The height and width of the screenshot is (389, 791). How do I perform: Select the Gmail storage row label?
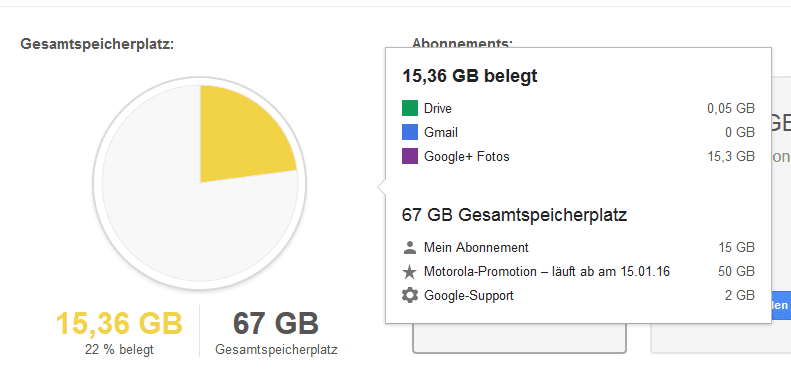pos(441,133)
